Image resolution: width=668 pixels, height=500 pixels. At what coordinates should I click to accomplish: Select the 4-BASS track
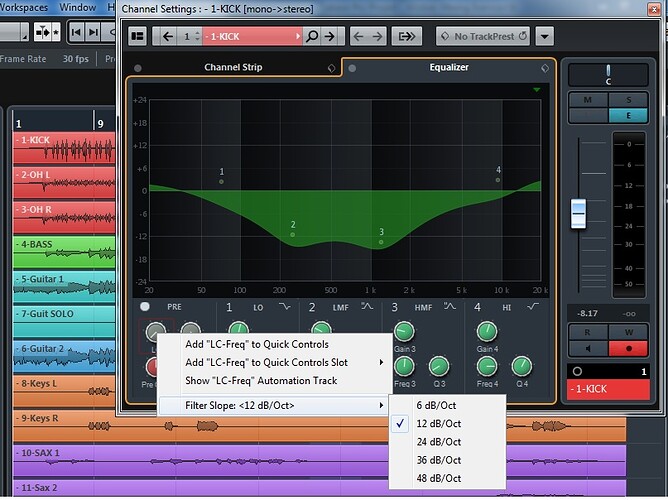tap(64, 253)
